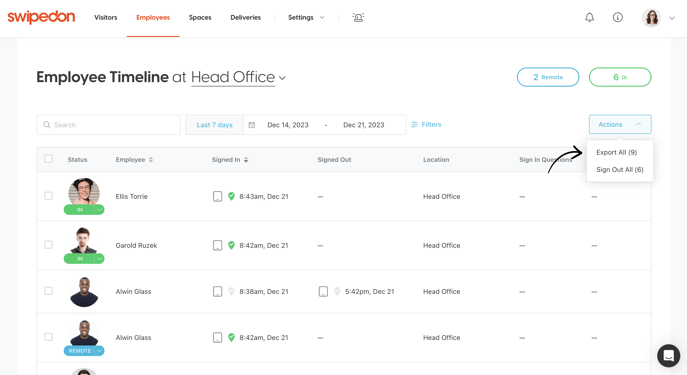Open the chat support widget
The height and width of the screenshot is (375, 687).
(x=668, y=355)
